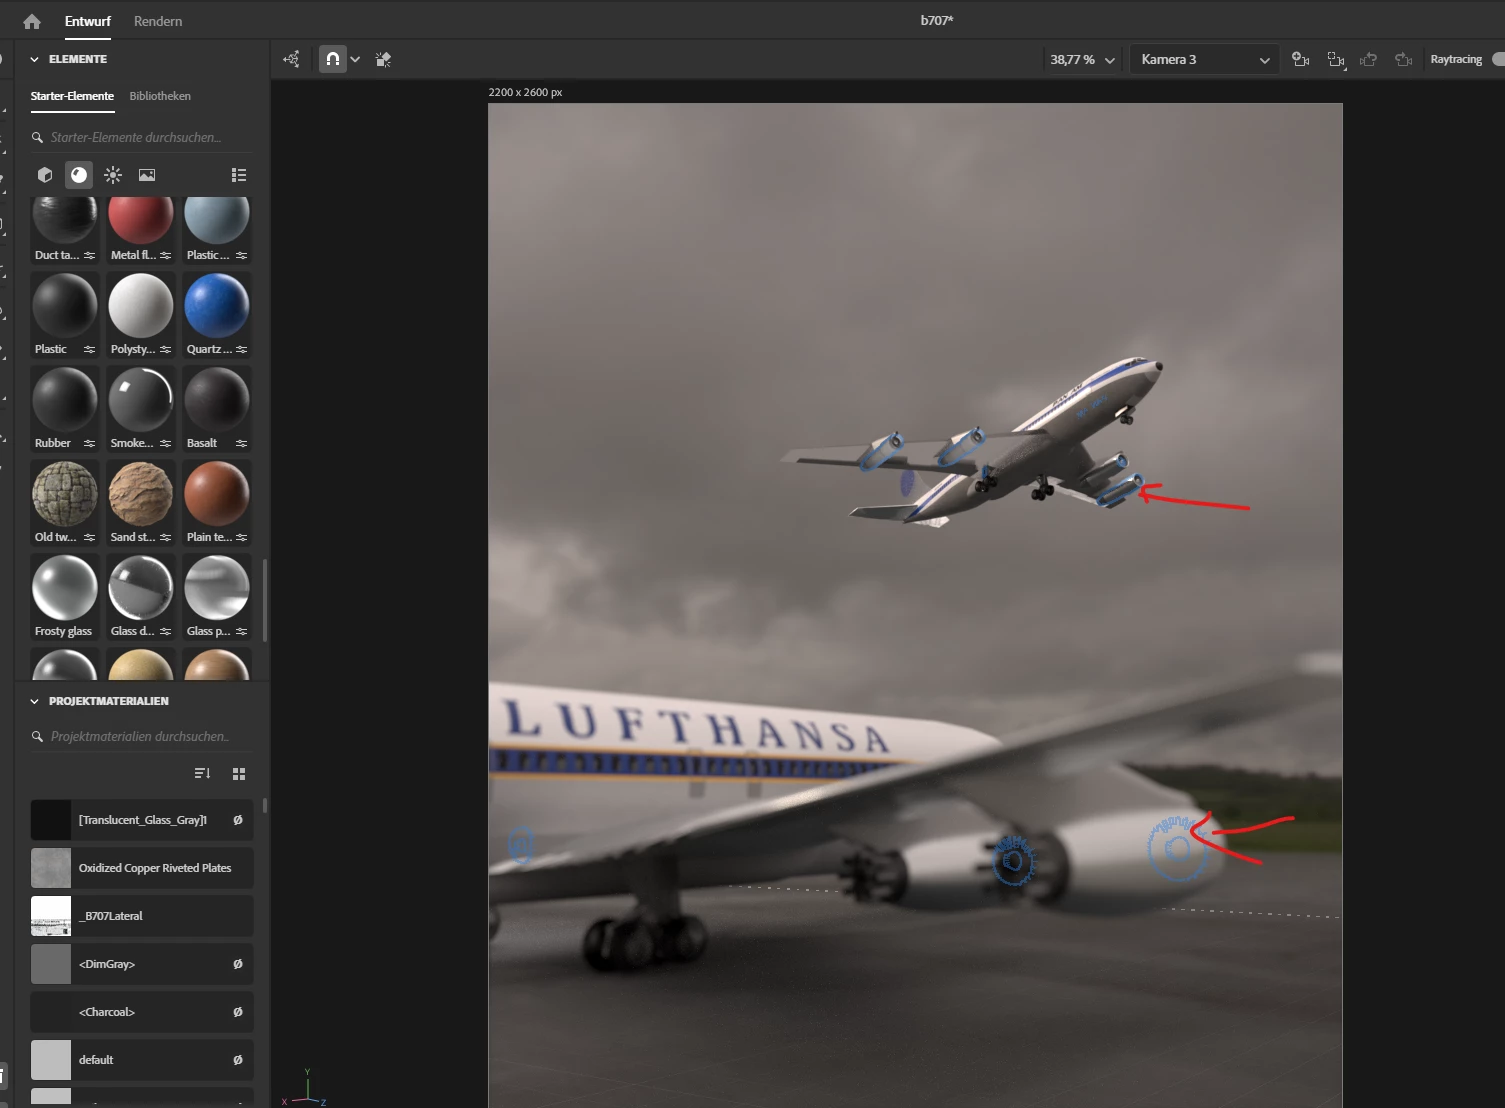Select the Duct tape material

pos(65,220)
